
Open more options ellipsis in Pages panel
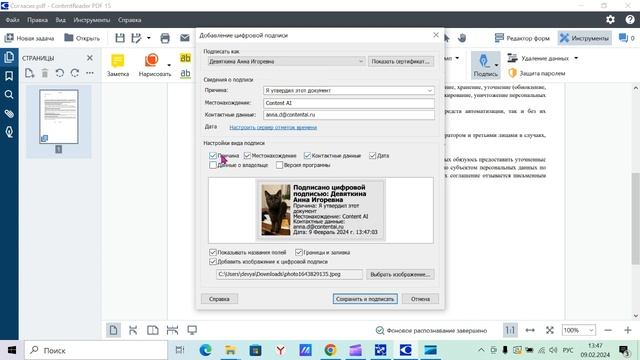click(x=90, y=73)
